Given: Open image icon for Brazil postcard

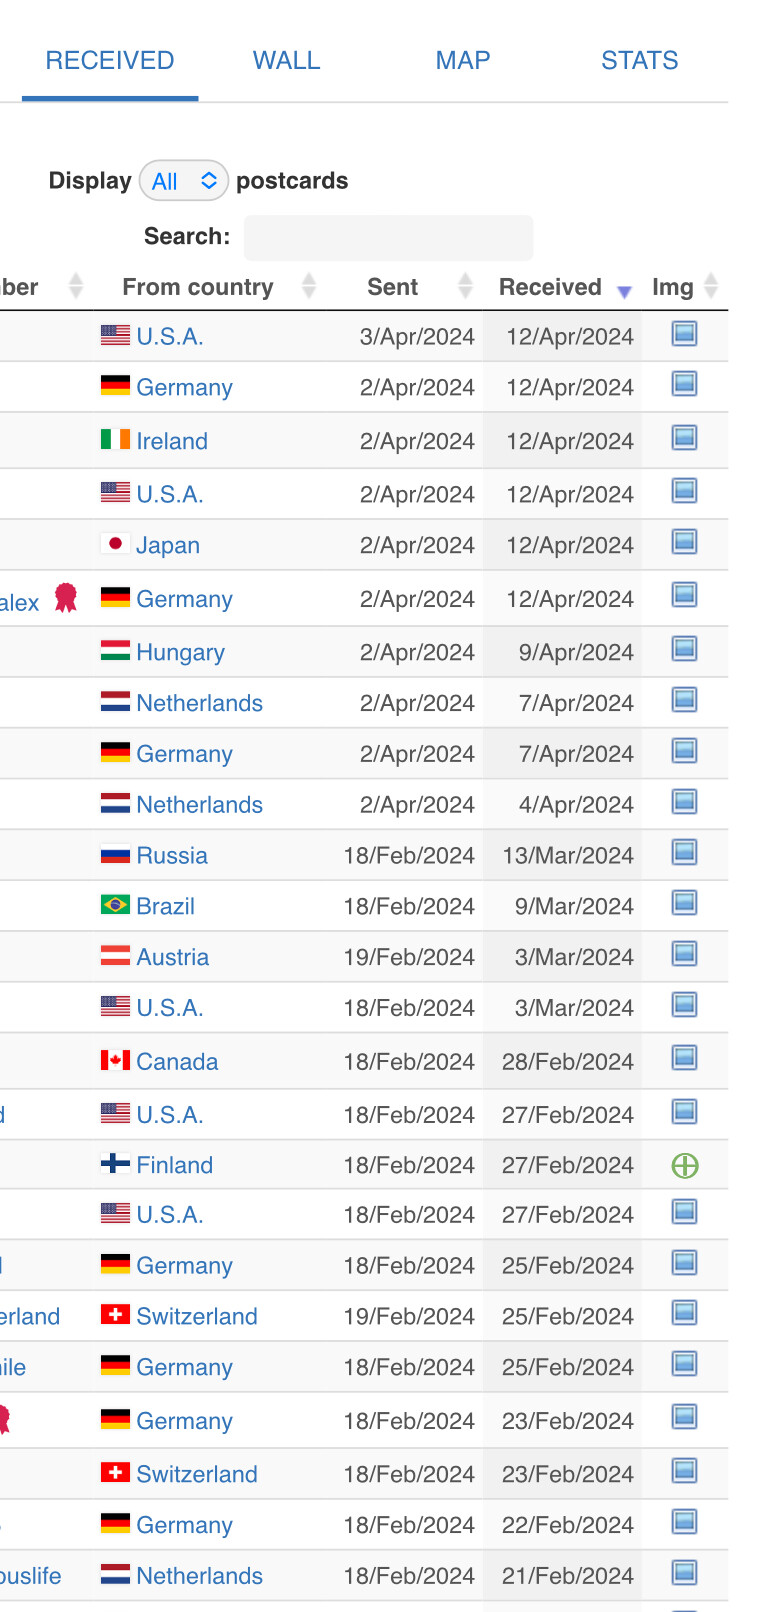Looking at the screenshot, I should (x=684, y=903).
